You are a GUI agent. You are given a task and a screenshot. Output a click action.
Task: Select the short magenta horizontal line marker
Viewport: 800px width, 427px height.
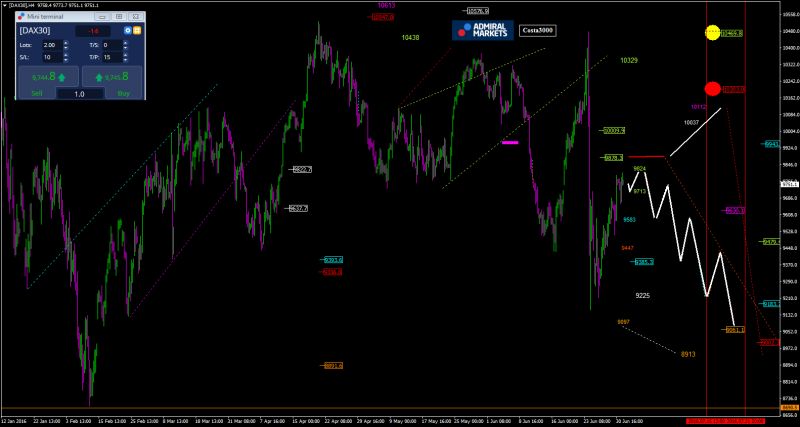tap(510, 143)
